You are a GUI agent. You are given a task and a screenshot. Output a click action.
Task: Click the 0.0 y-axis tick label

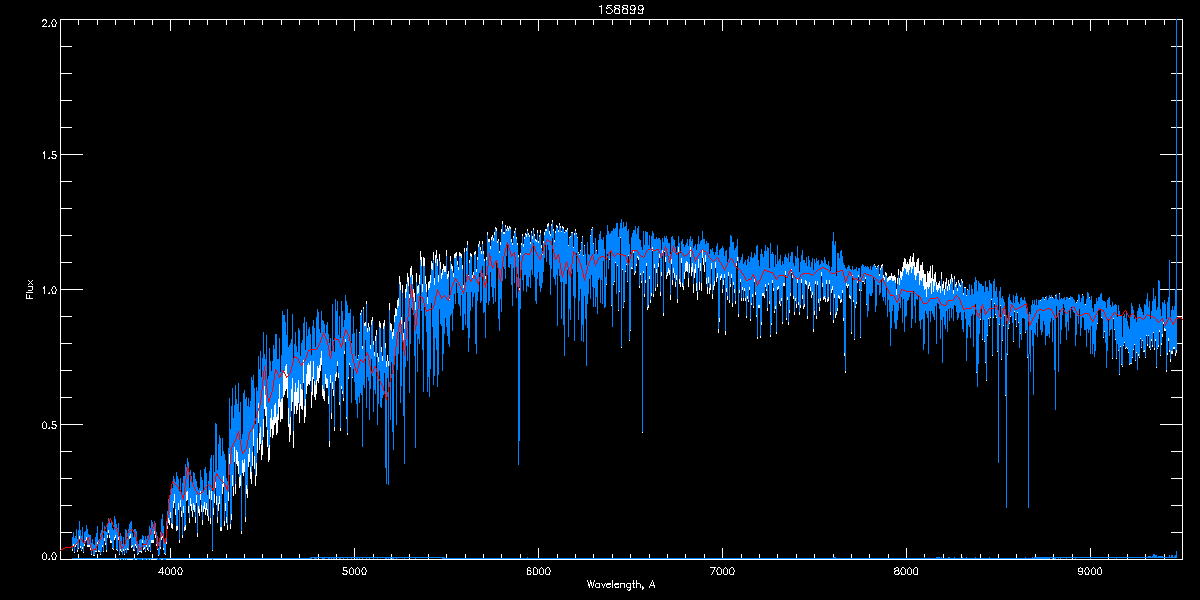49,555
